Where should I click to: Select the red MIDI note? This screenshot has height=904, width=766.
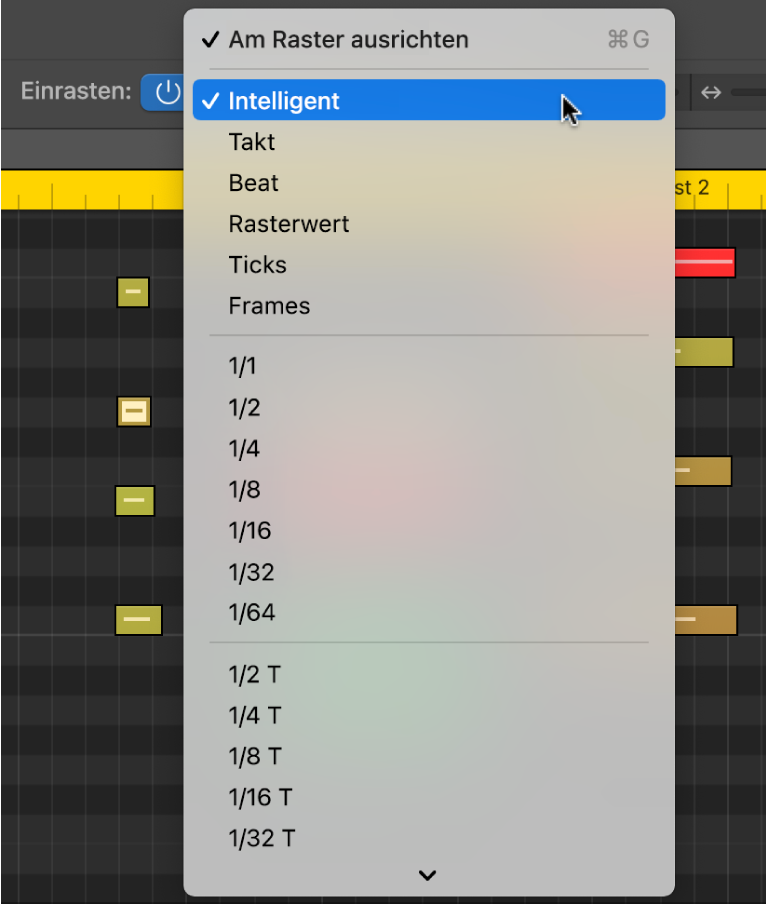click(706, 263)
